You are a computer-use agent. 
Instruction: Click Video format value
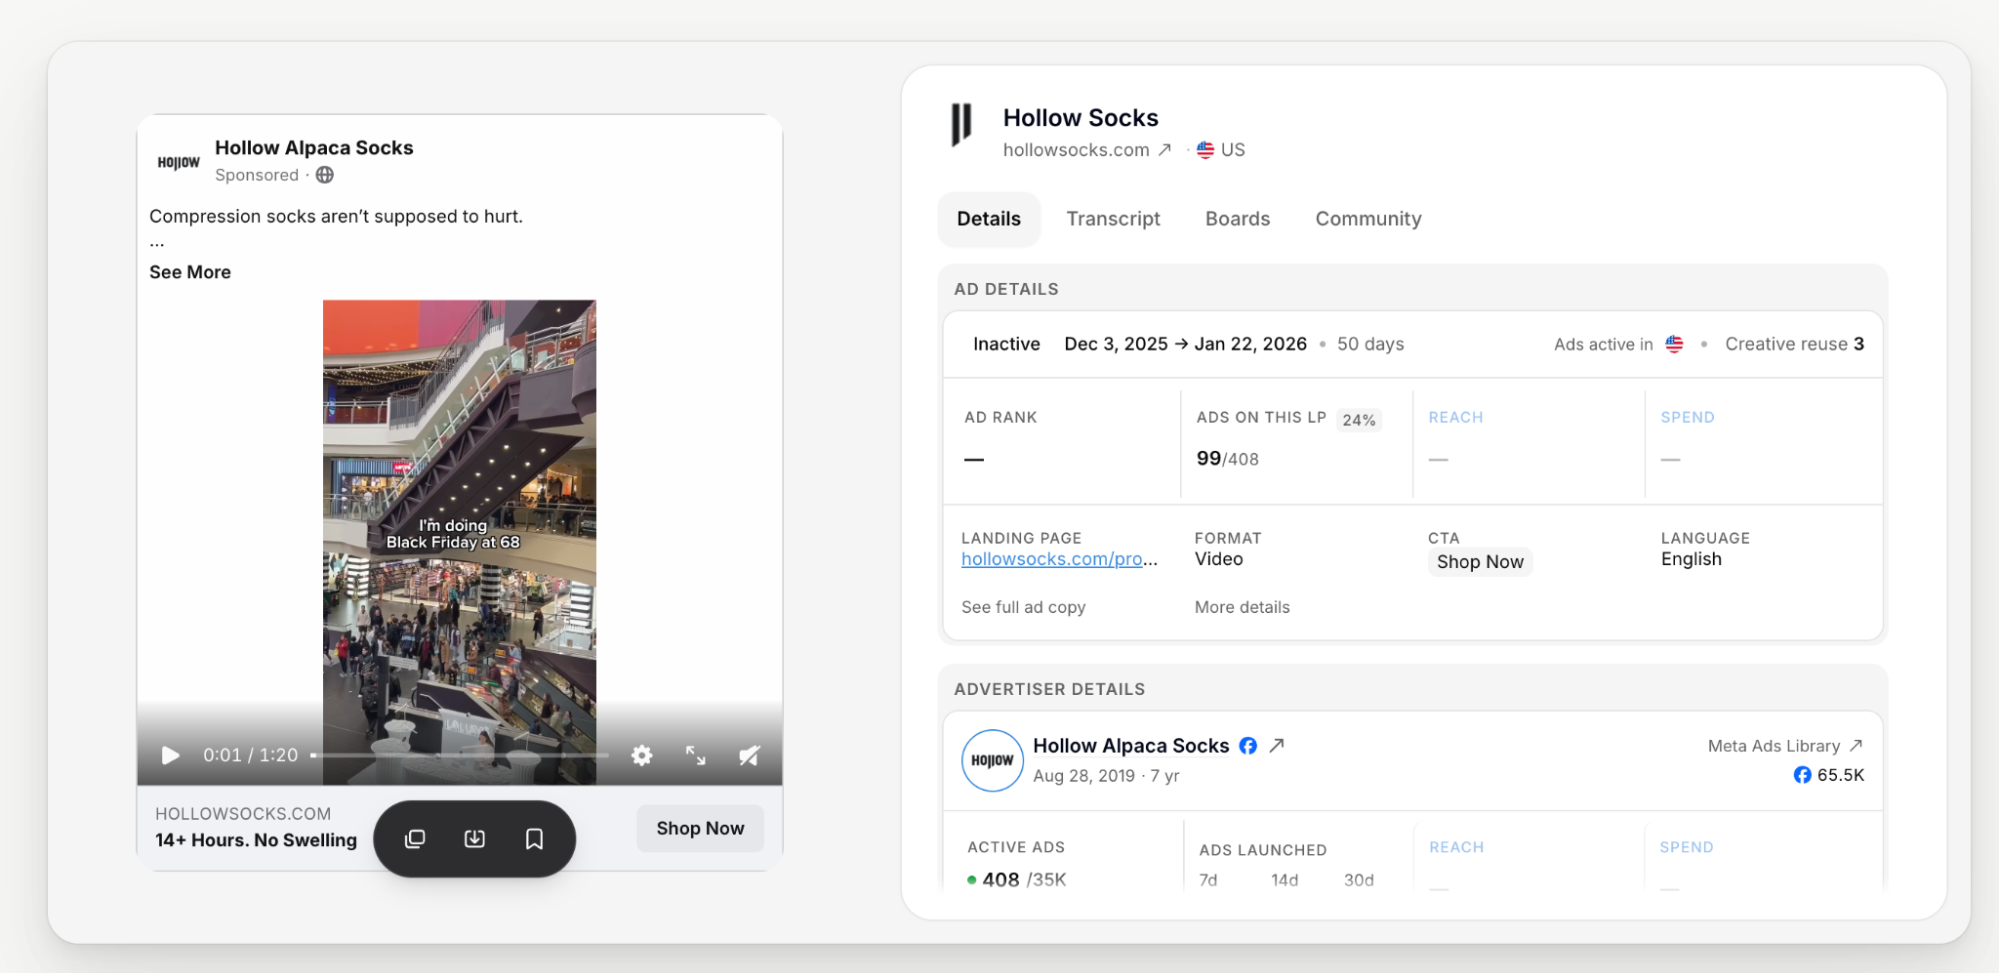(x=1218, y=559)
